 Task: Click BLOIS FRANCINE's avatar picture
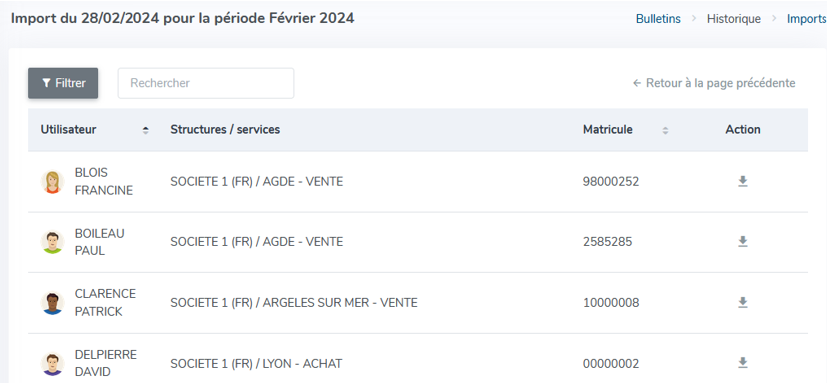(52, 182)
